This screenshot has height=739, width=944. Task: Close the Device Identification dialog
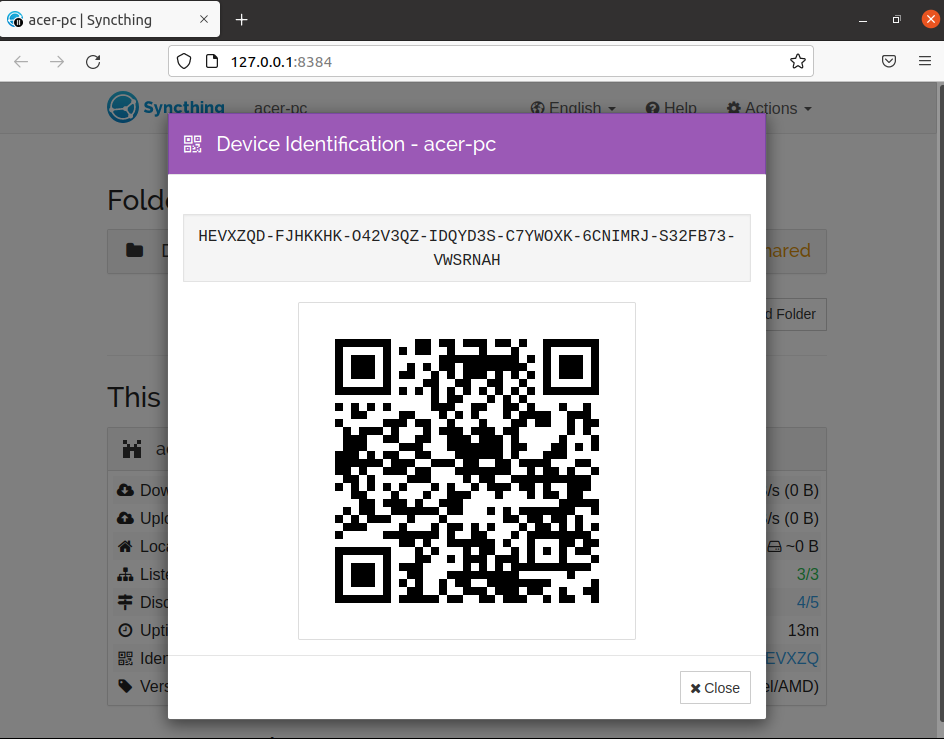715,687
